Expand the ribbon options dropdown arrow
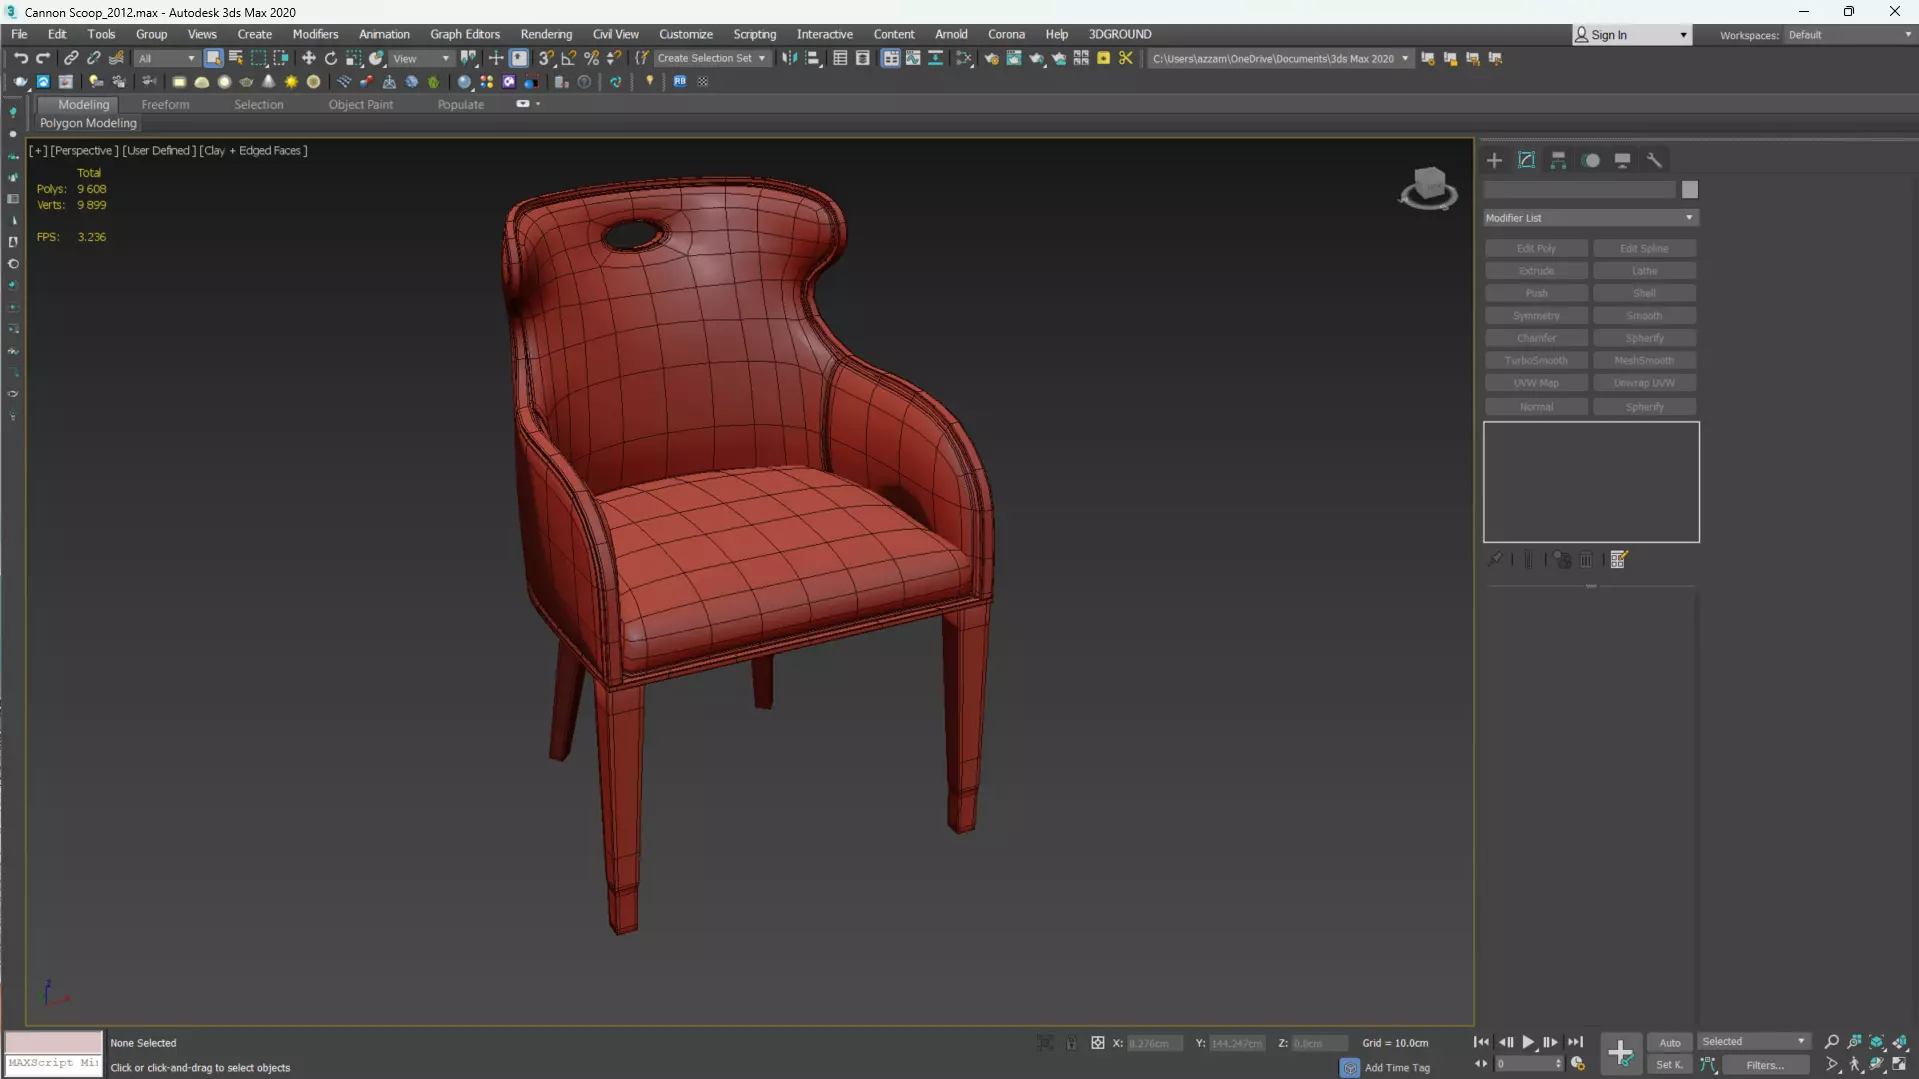This screenshot has height=1079, width=1919. (x=538, y=104)
